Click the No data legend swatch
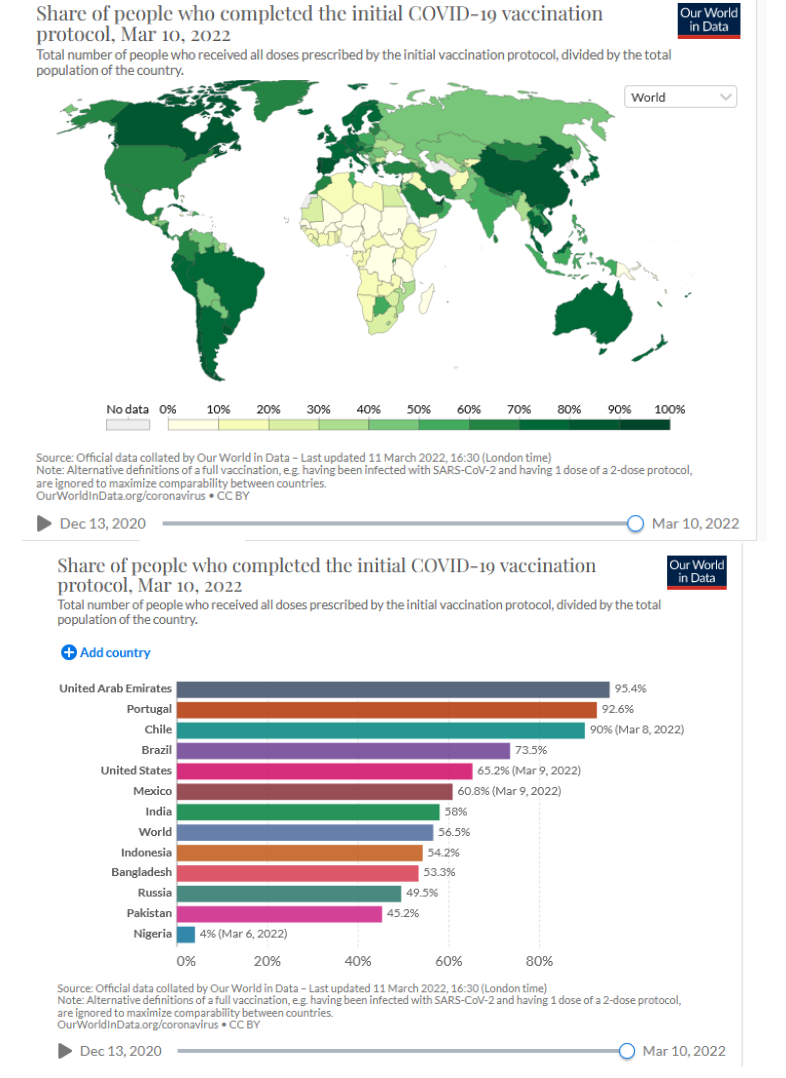 [127, 424]
